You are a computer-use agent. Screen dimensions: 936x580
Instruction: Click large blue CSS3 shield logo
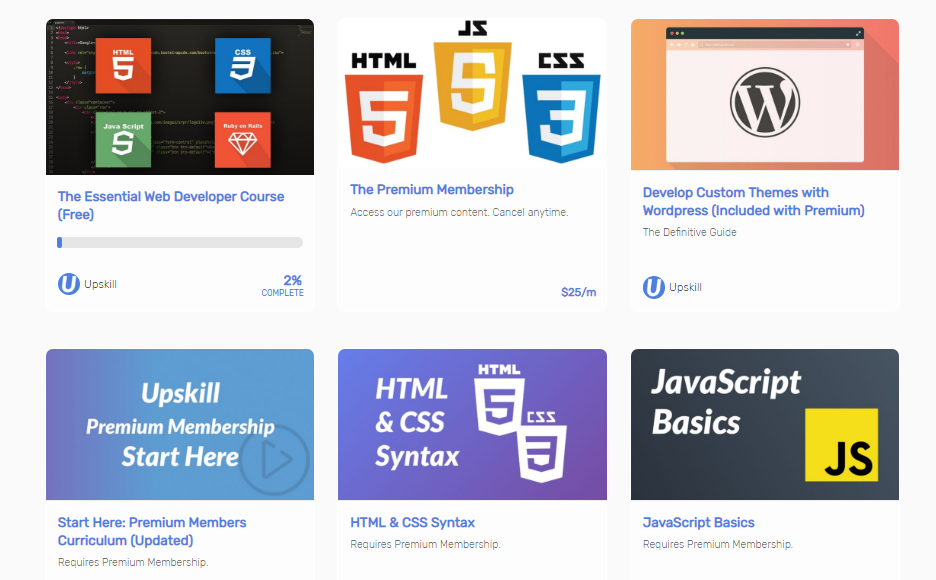coord(561,118)
